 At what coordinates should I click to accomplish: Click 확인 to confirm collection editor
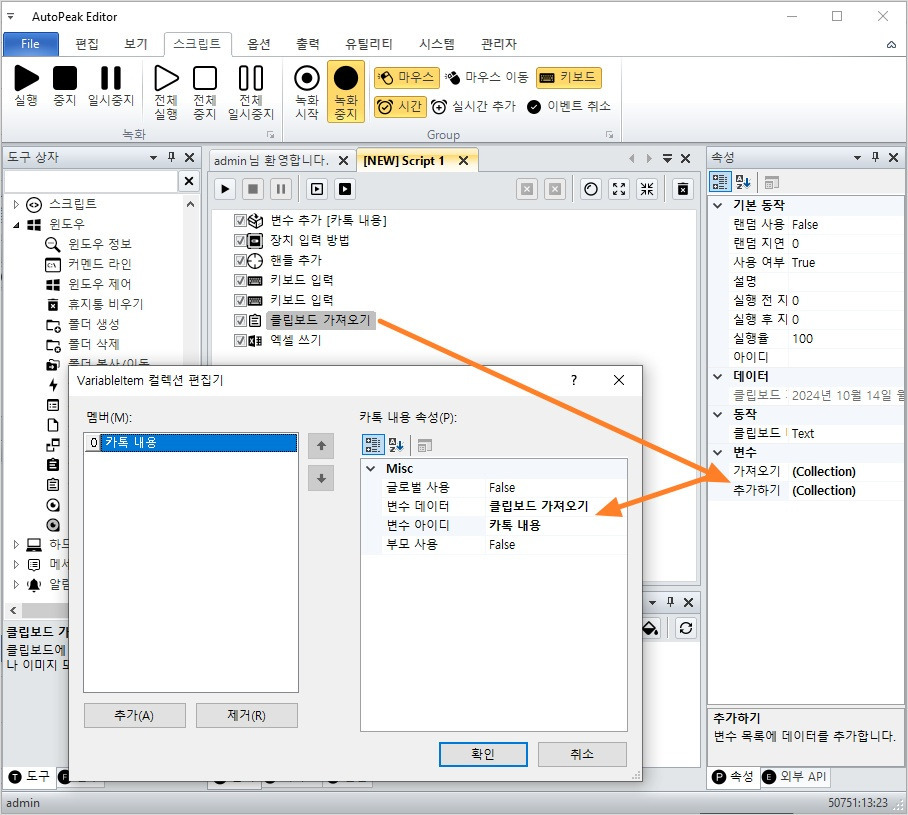coord(483,754)
